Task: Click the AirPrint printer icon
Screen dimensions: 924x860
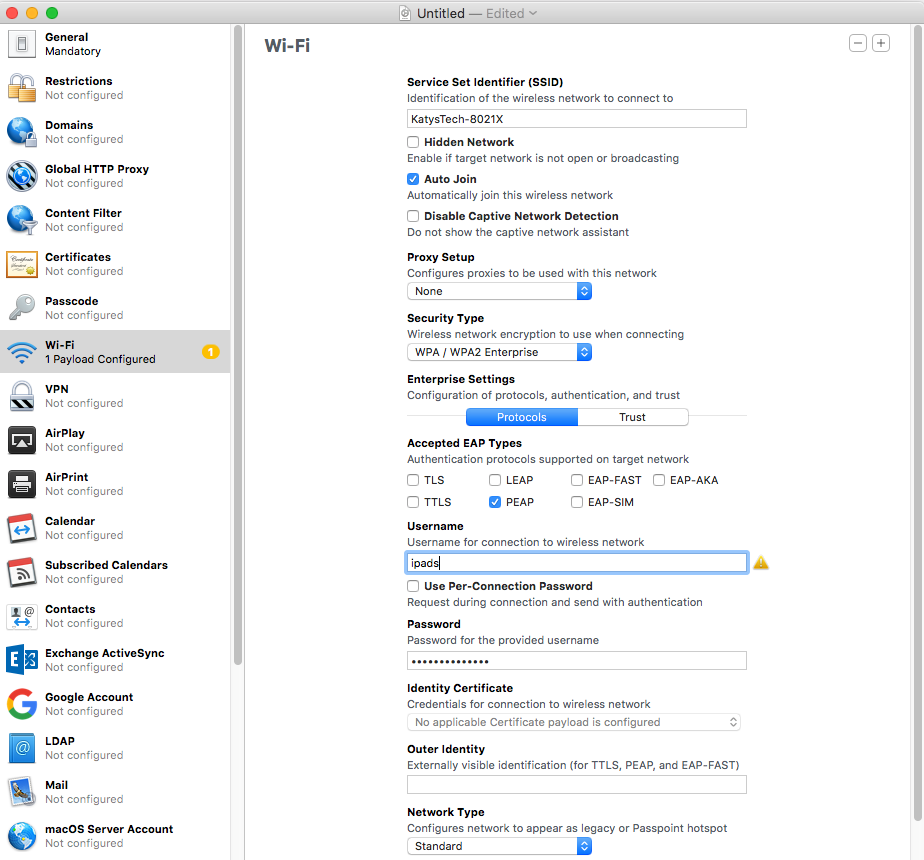Action: [22, 484]
